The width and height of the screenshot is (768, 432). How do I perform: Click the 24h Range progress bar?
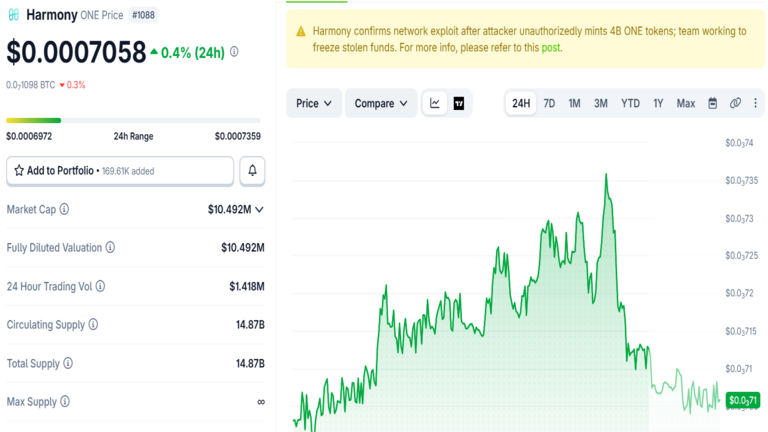[133, 120]
